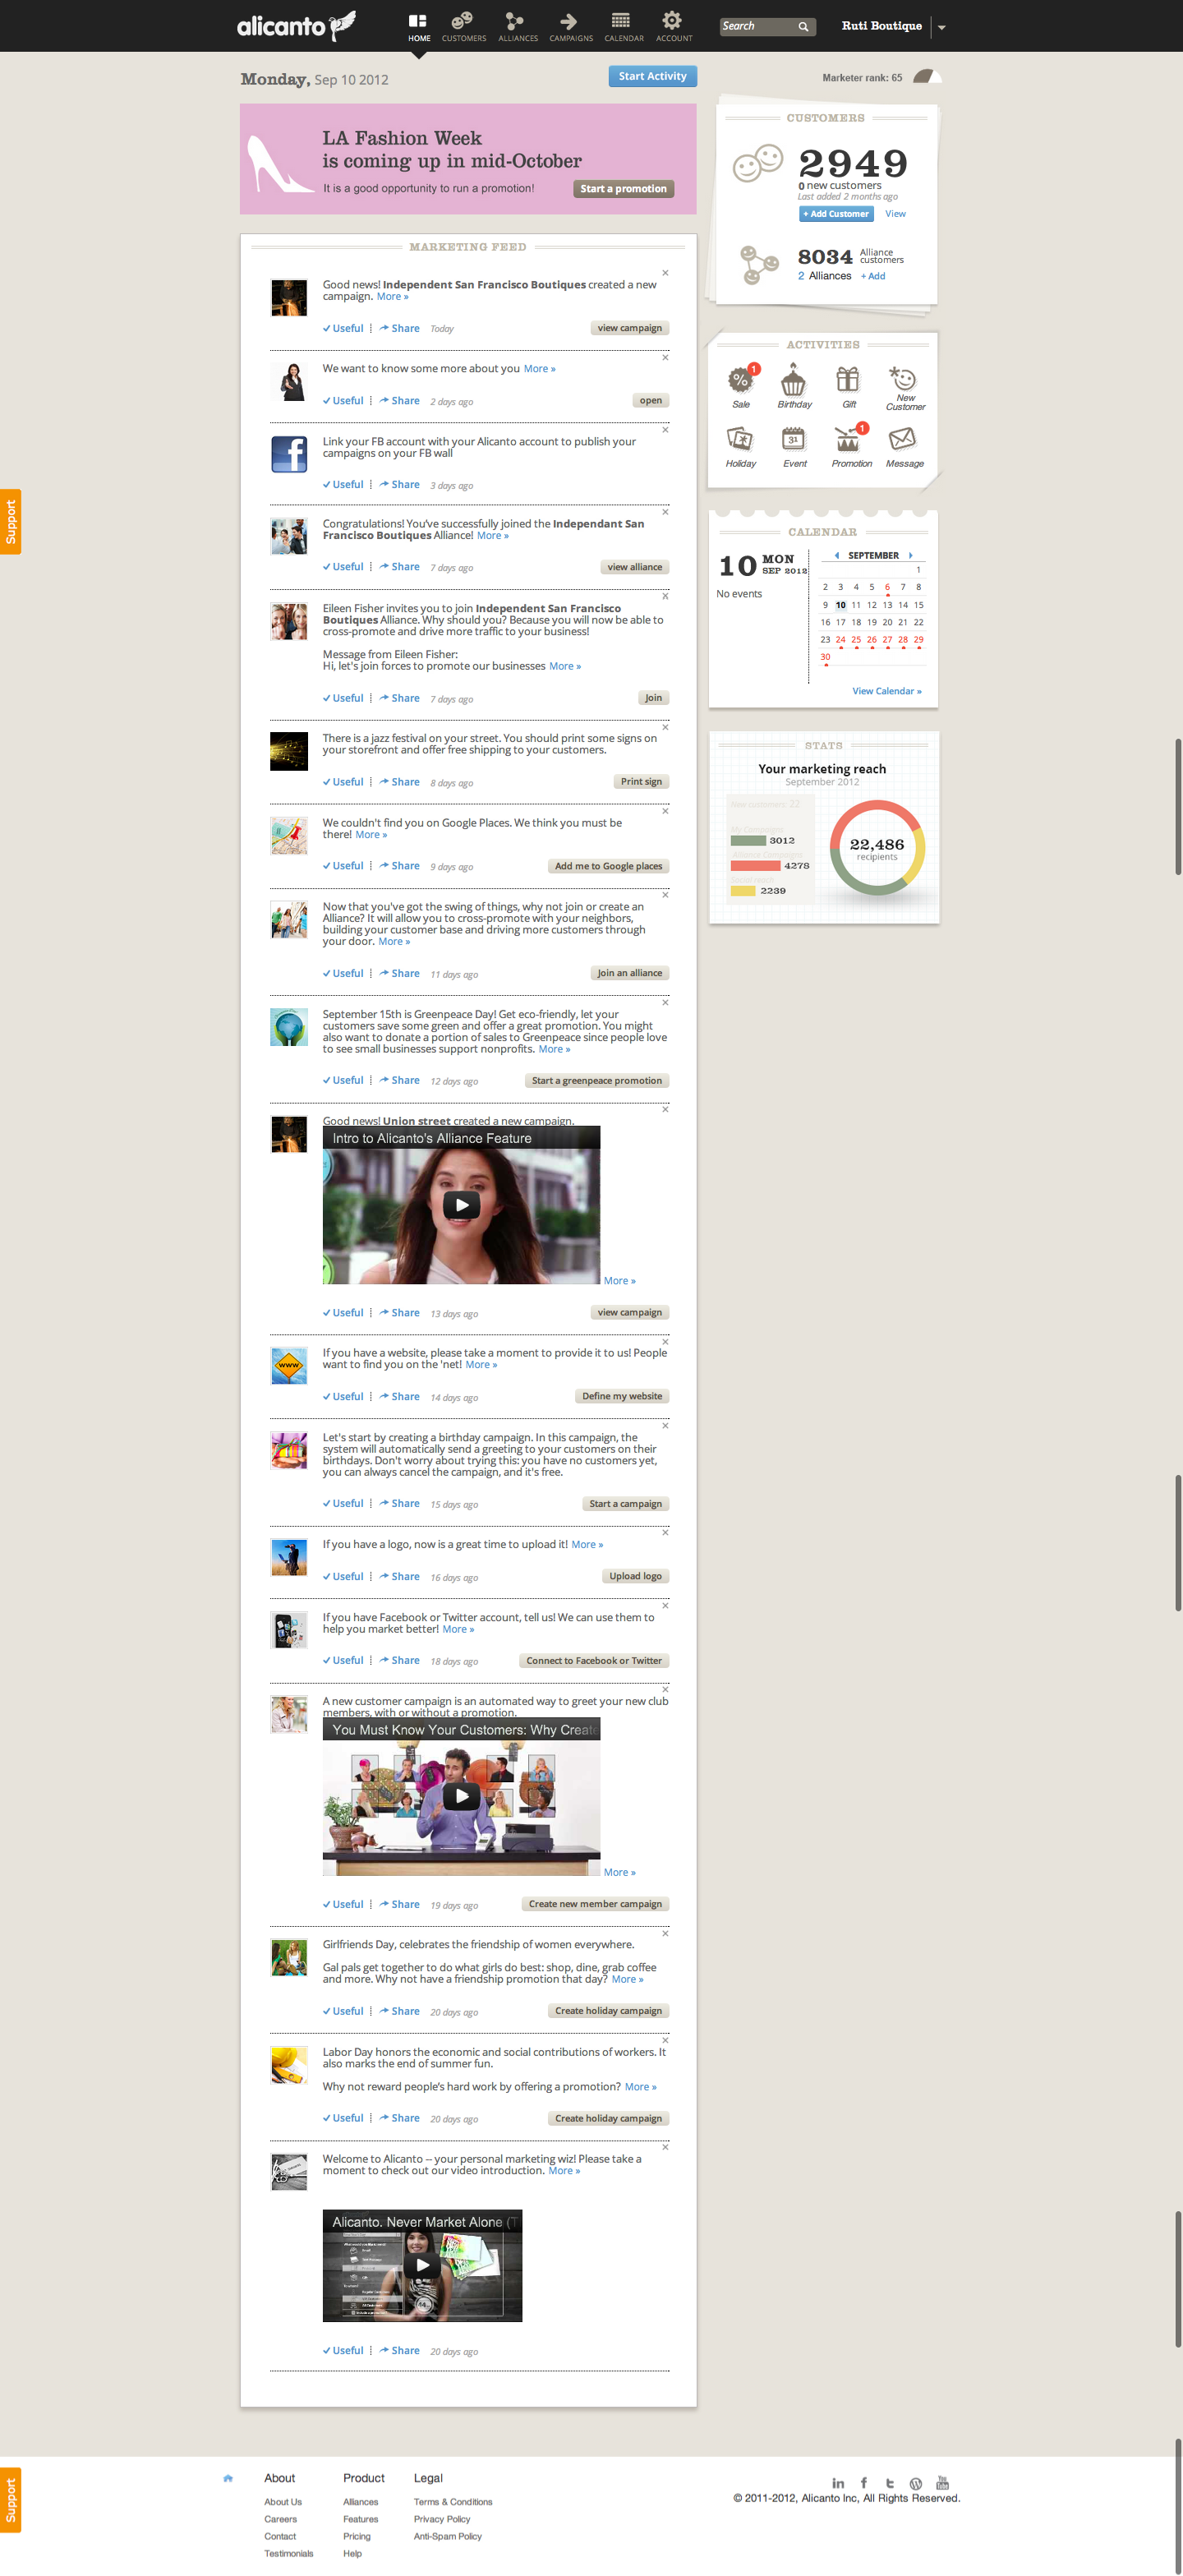Start a Holiday activity
This screenshot has width=1183, height=2576.
click(x=741, y=447)
